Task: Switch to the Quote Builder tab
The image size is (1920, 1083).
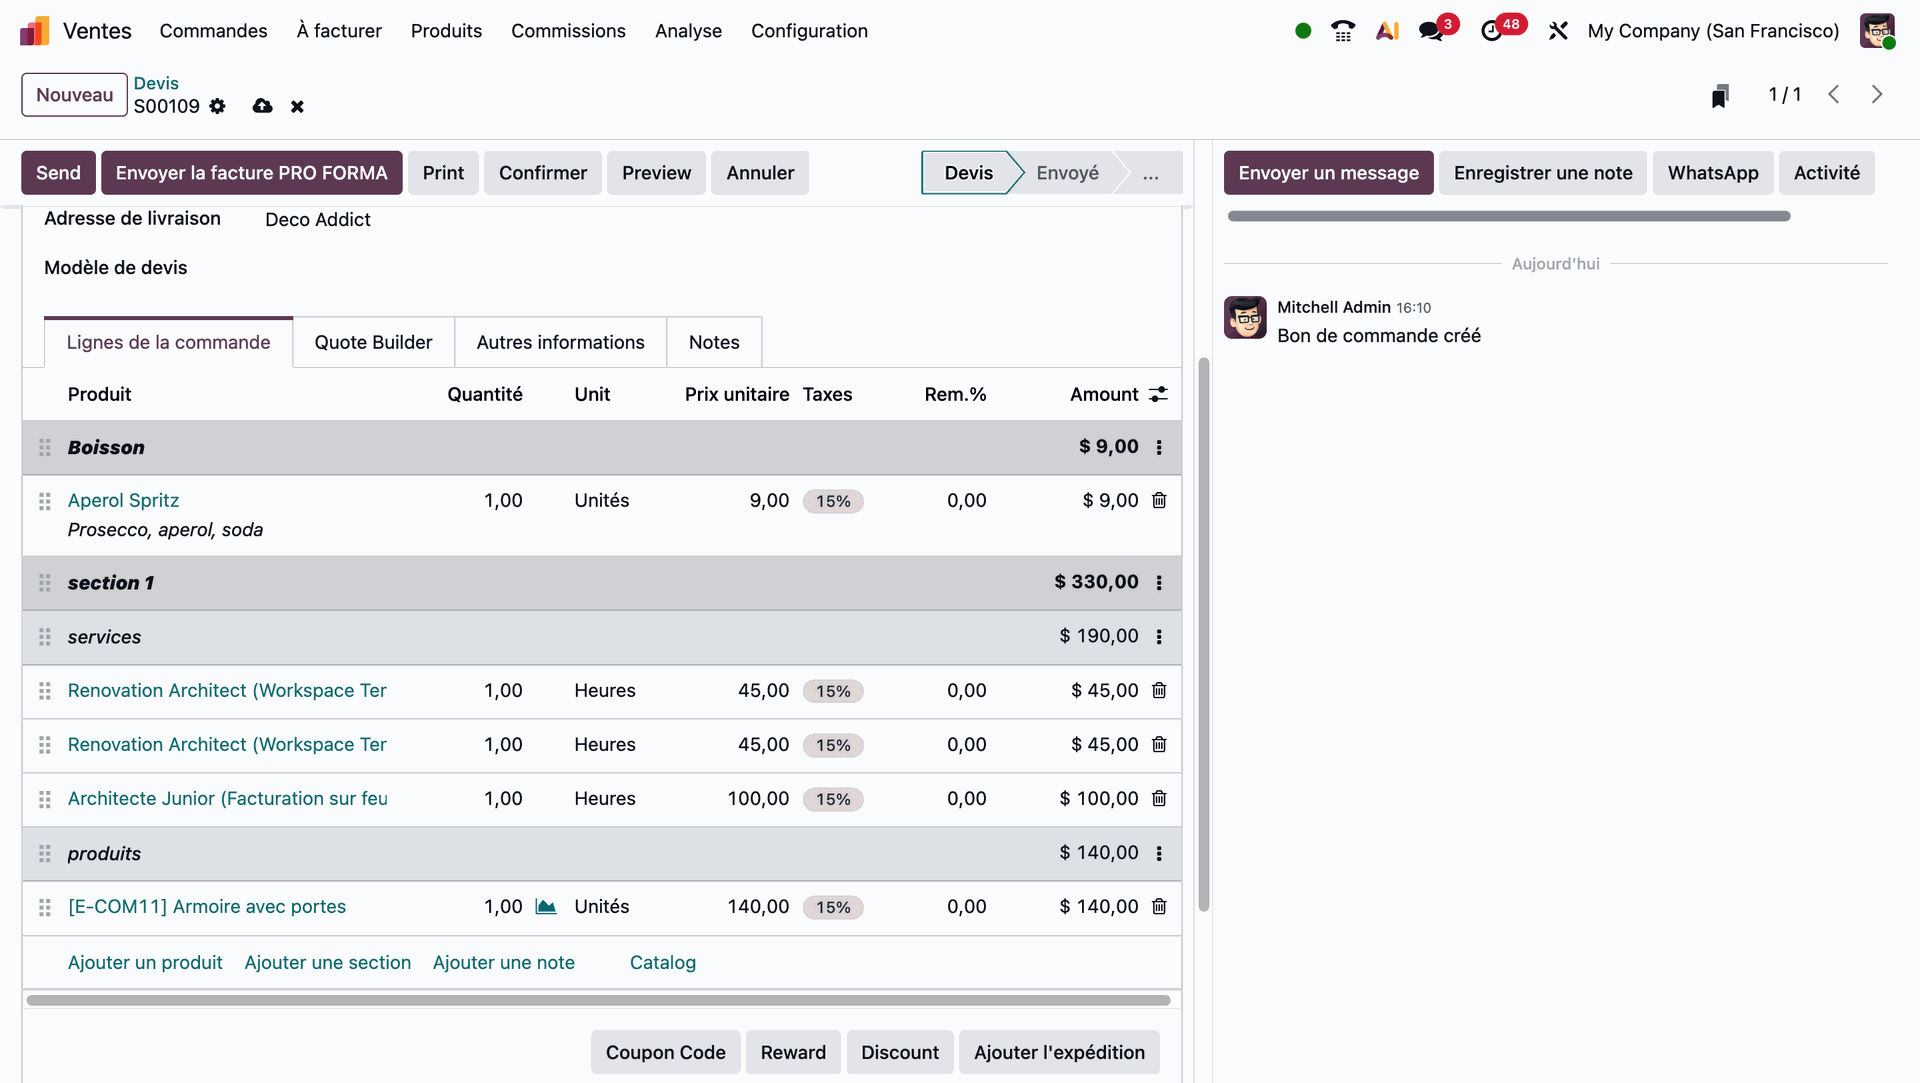Action: [373, 342]
